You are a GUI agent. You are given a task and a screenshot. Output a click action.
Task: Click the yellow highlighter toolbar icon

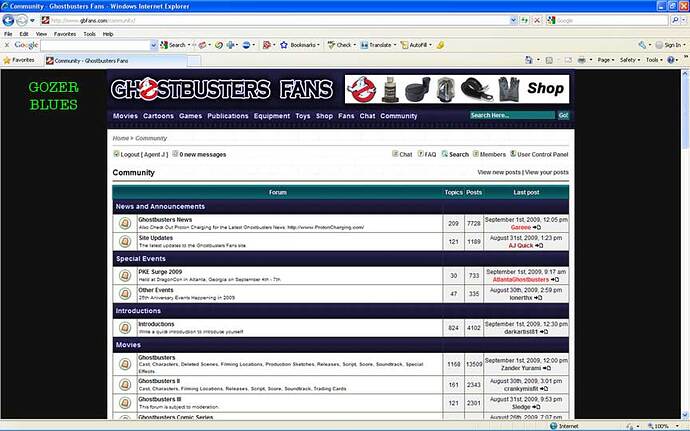click(x=440, y=45)
